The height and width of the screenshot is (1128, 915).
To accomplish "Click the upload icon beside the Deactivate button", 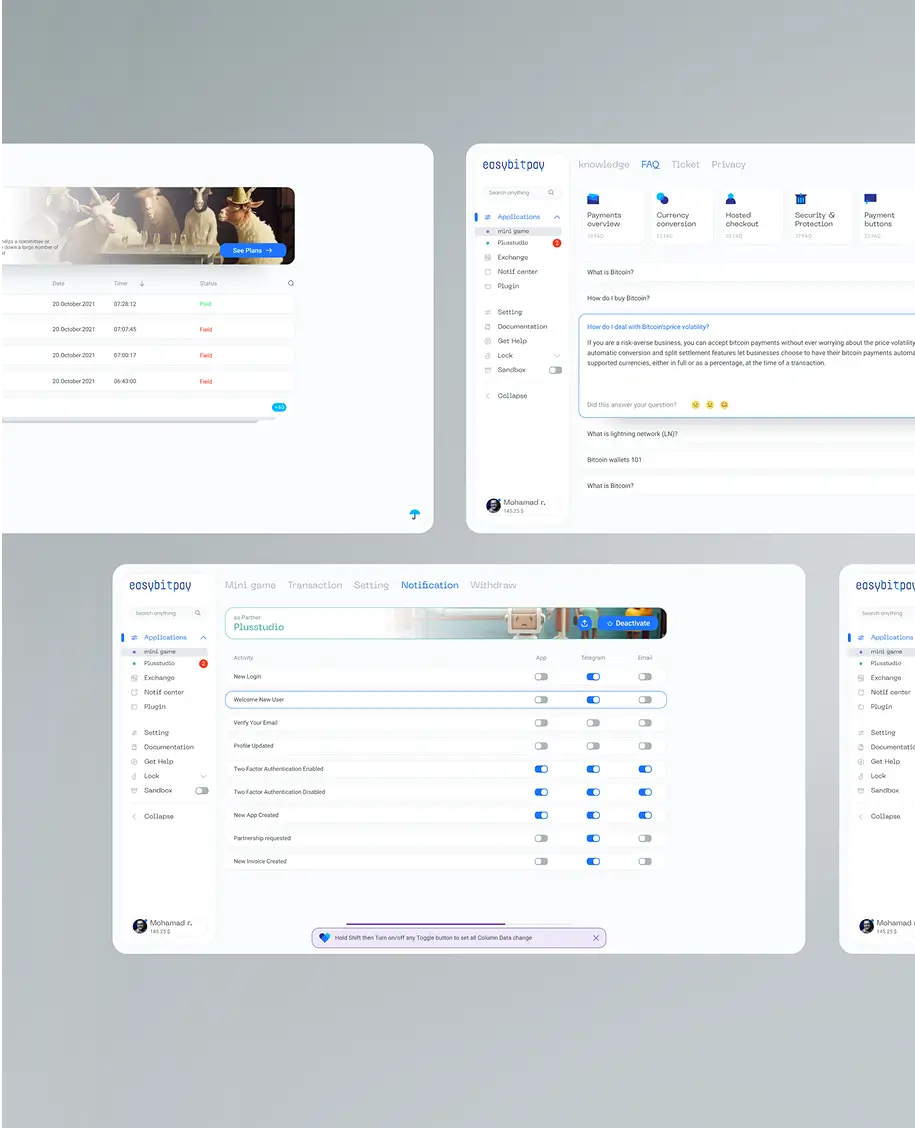I will pos(584,623).
